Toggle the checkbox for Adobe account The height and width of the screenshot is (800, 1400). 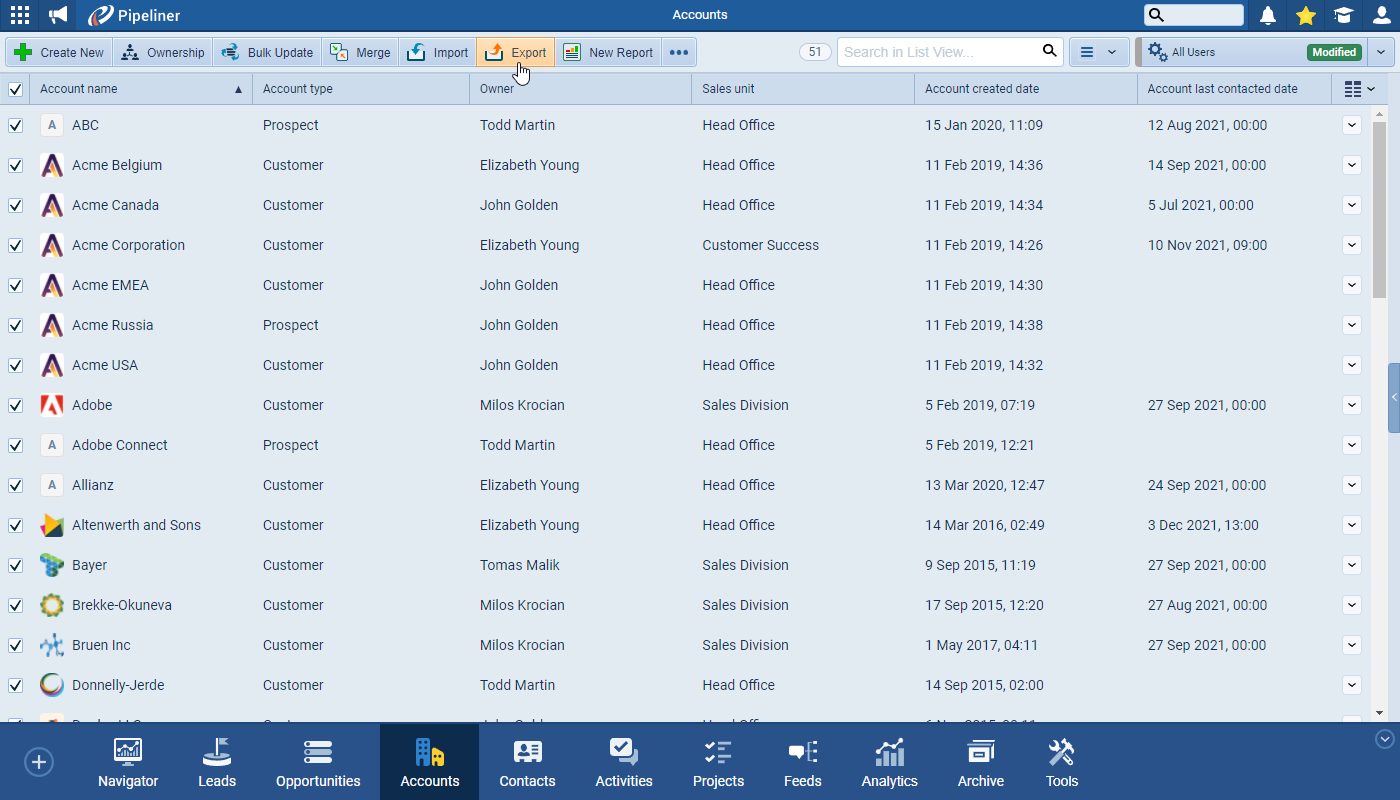tap(15, 405)
